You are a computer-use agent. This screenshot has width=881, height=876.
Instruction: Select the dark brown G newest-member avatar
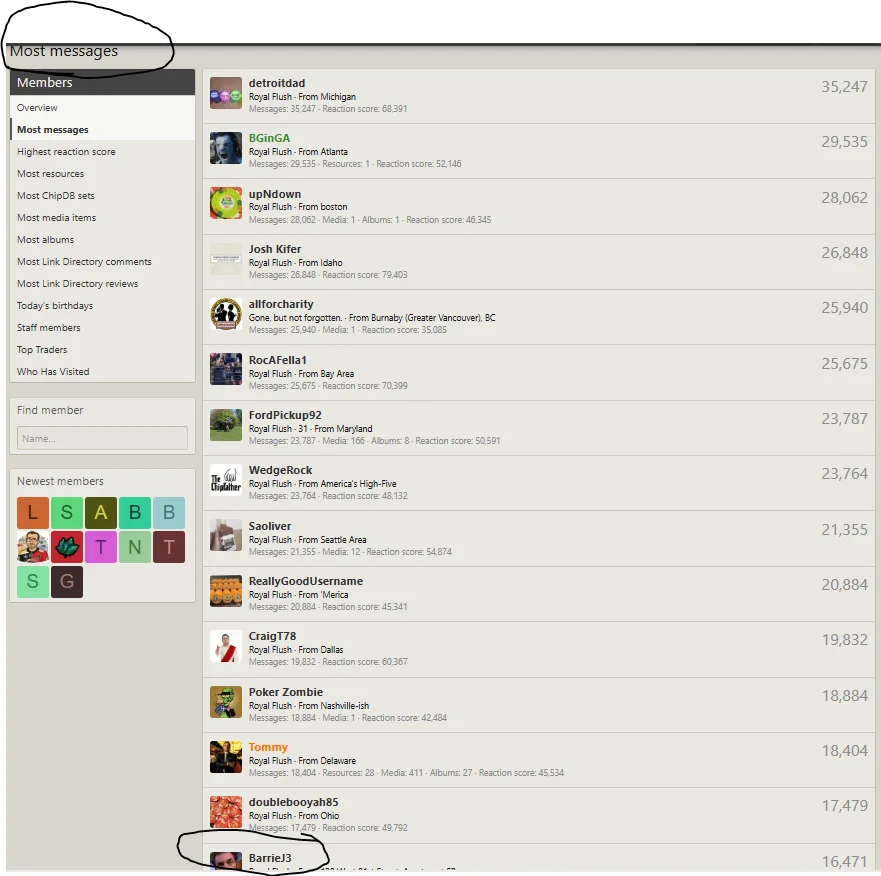pyautogui.click(x=66, y=582)
